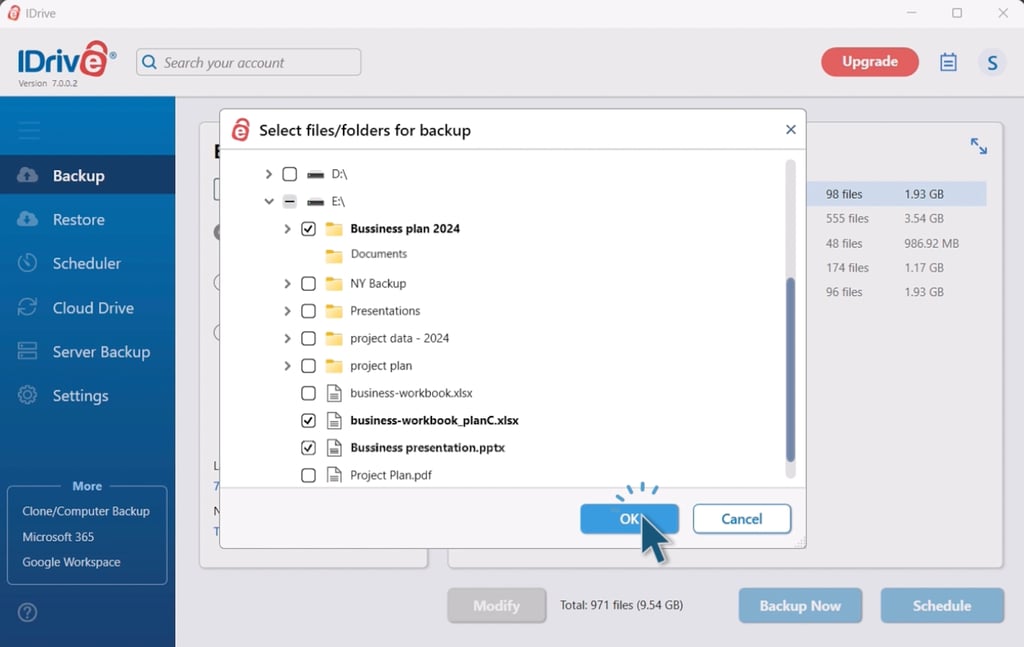Check the Project Plan.pdf checkbox
The height and width of the screenshot is (647, 1024).
309,475
